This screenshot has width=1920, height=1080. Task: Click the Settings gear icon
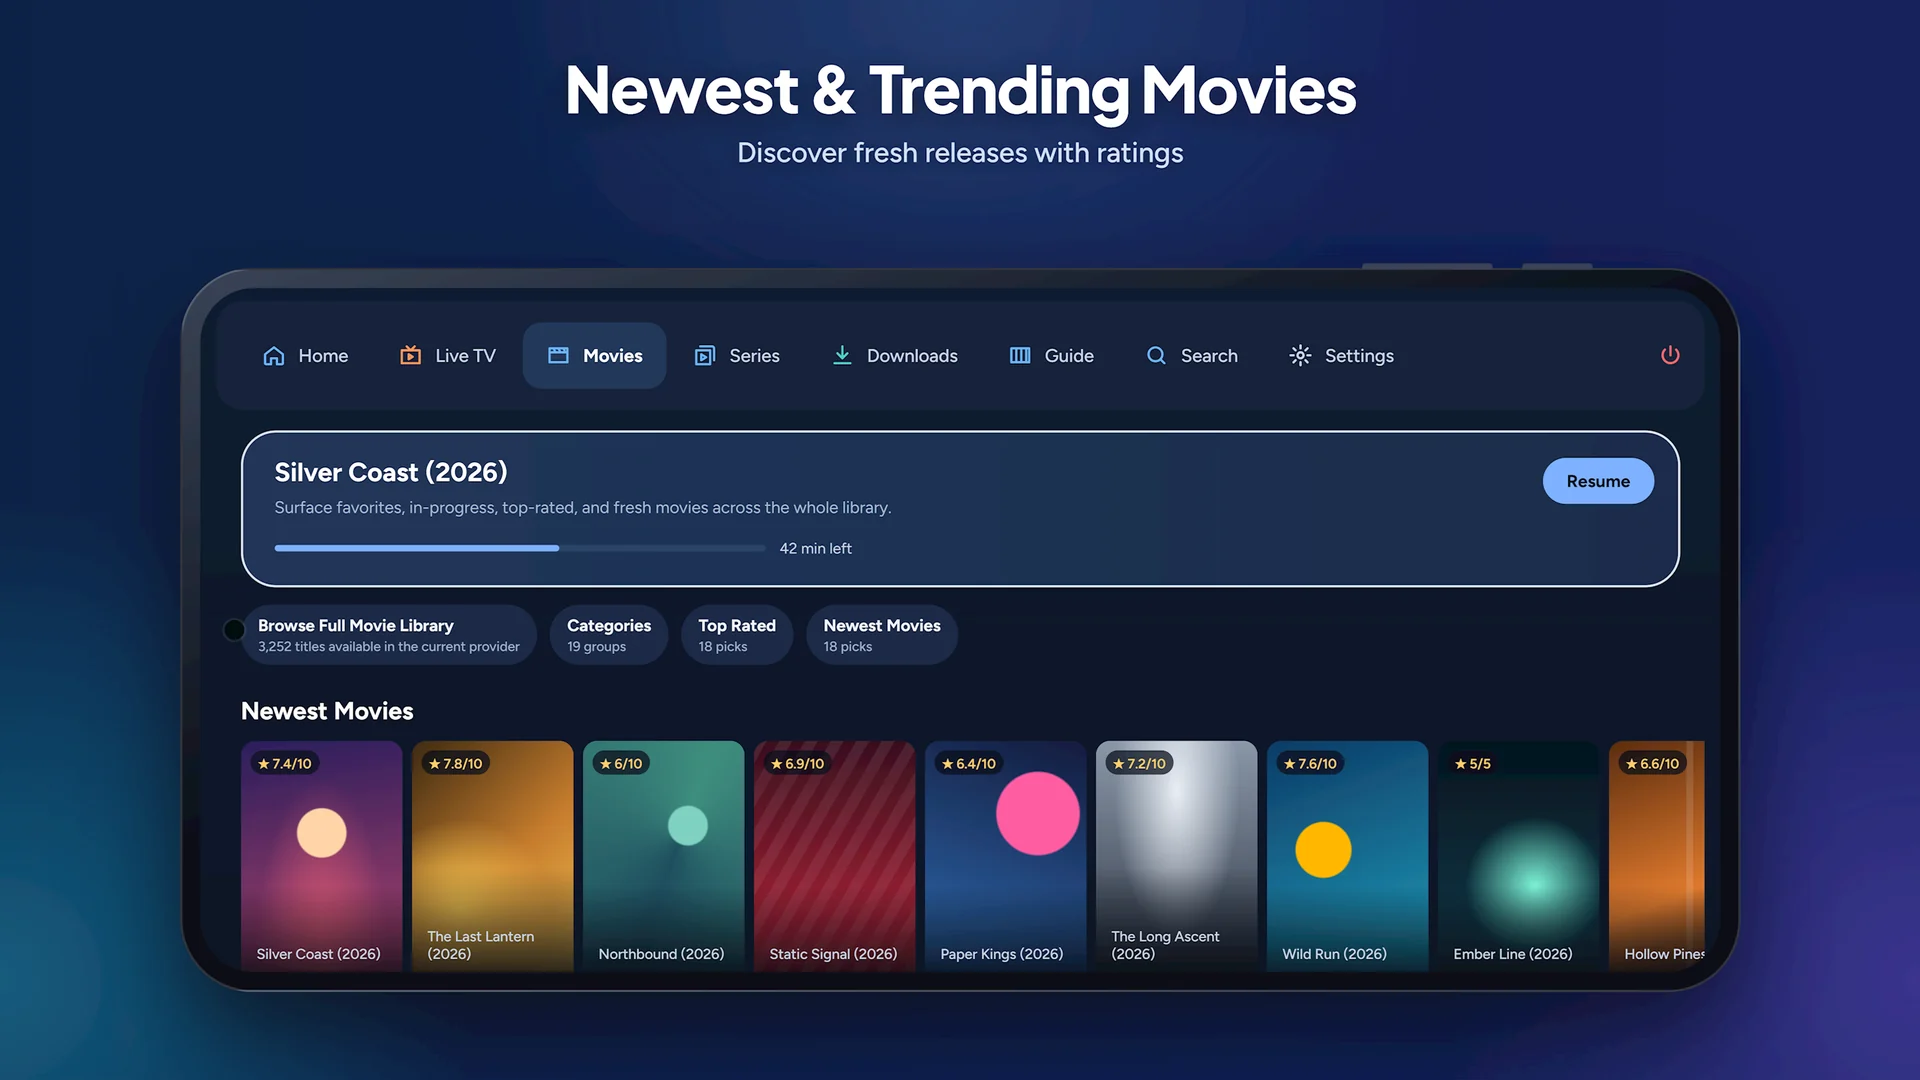click(1300, 355)
